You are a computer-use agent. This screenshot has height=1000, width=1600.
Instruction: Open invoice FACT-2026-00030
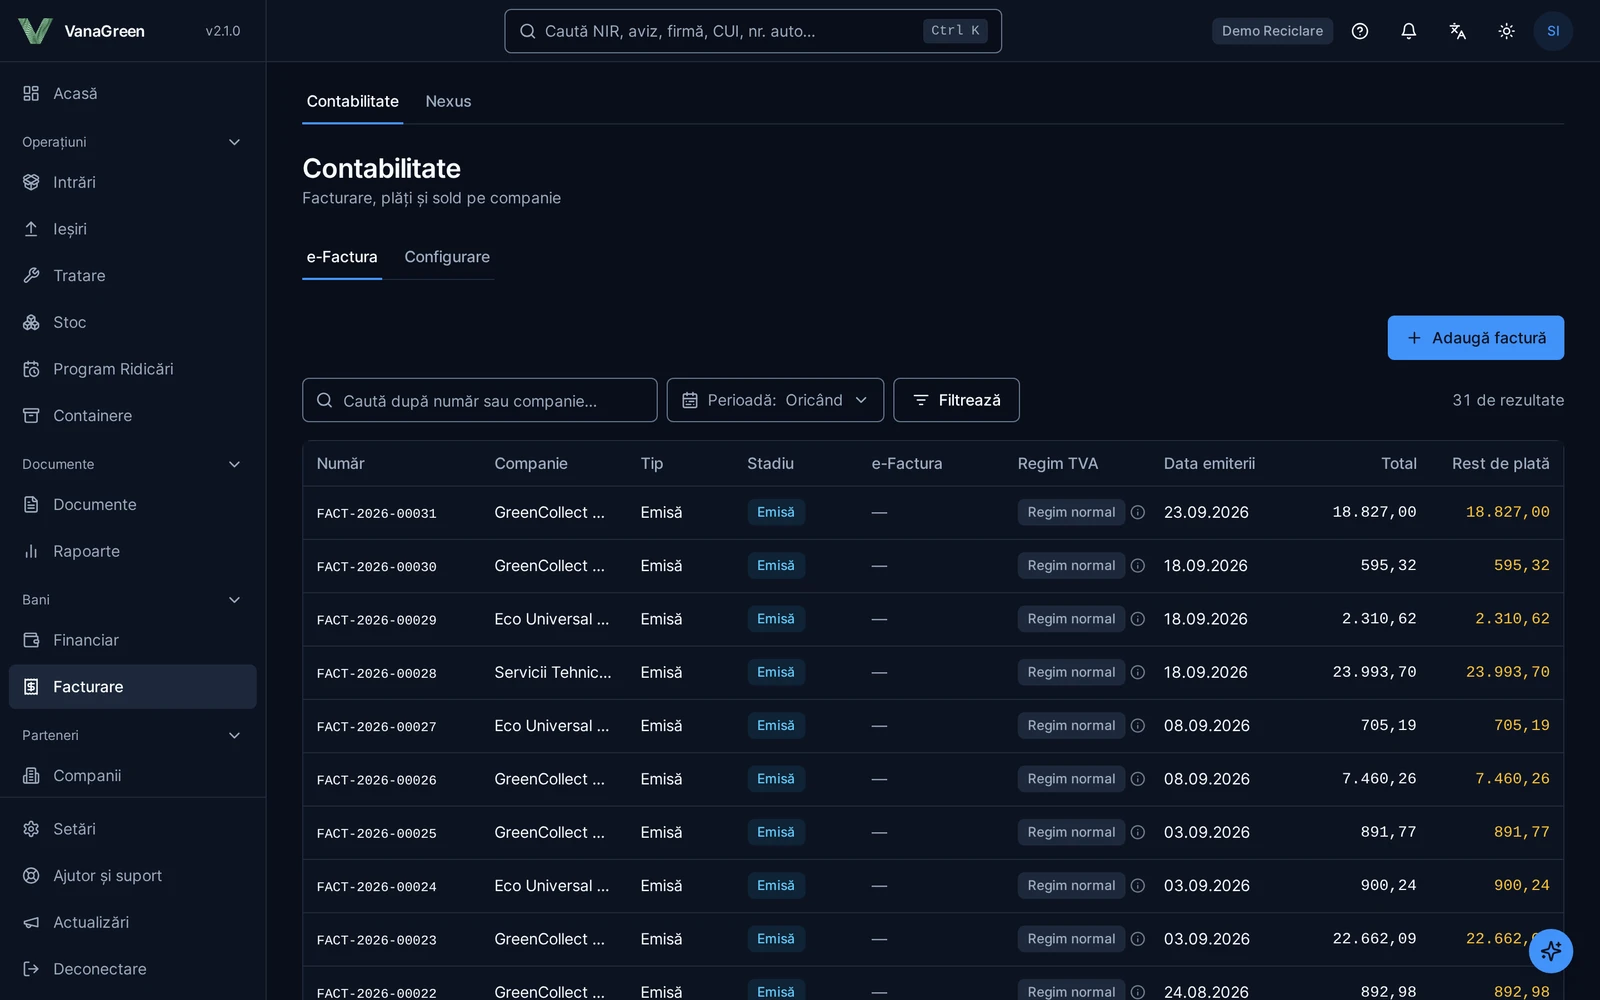[376, 566]
